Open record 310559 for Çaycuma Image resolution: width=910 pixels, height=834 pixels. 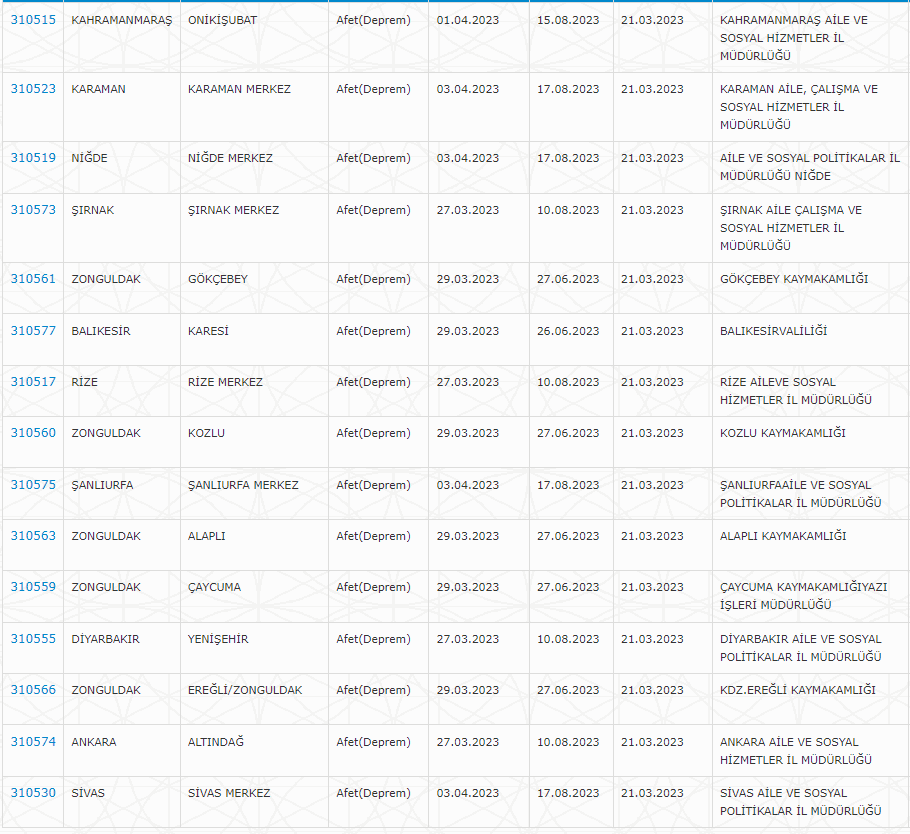tap(33, 587)
